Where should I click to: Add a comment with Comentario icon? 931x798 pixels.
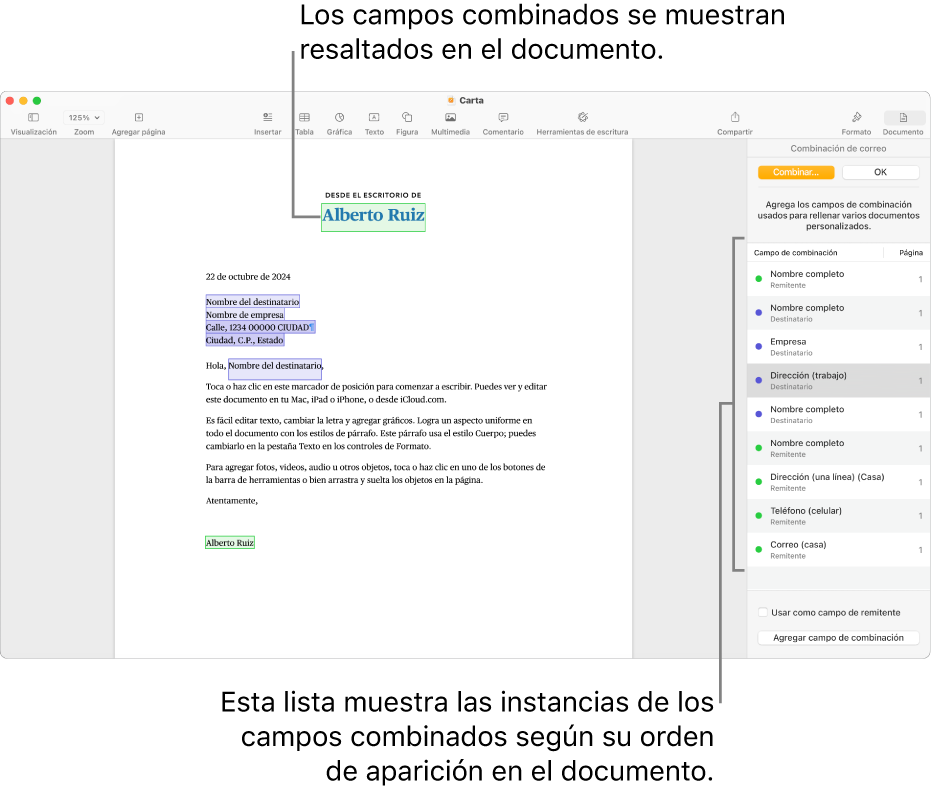tap(503, 118)
